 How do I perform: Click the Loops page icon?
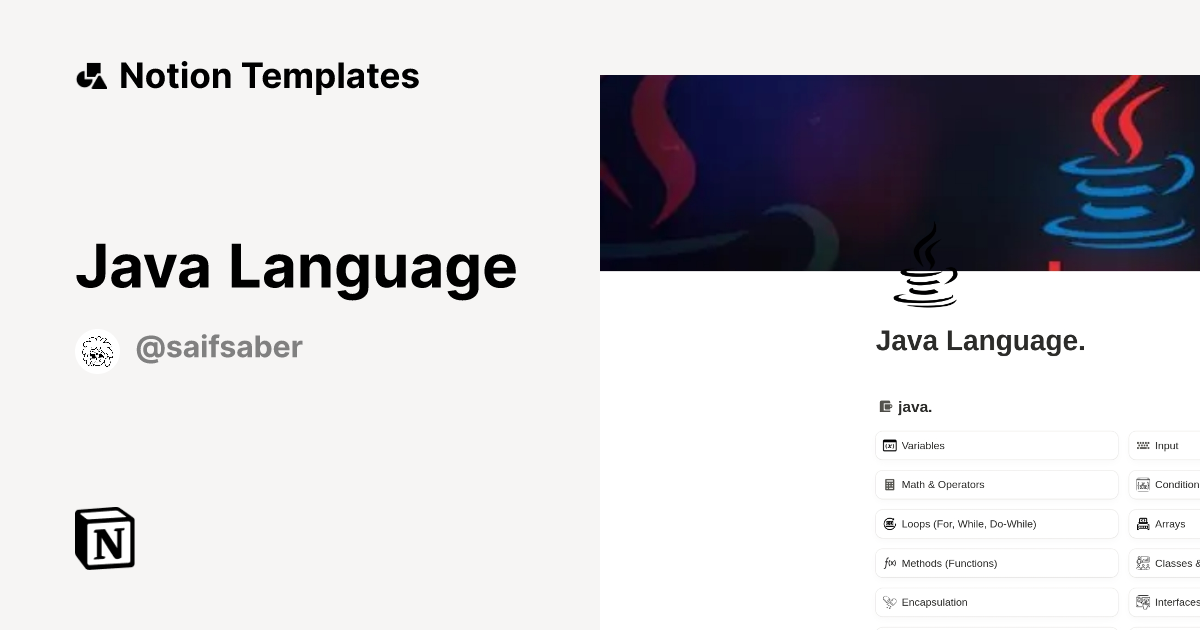tap(890, 524)
